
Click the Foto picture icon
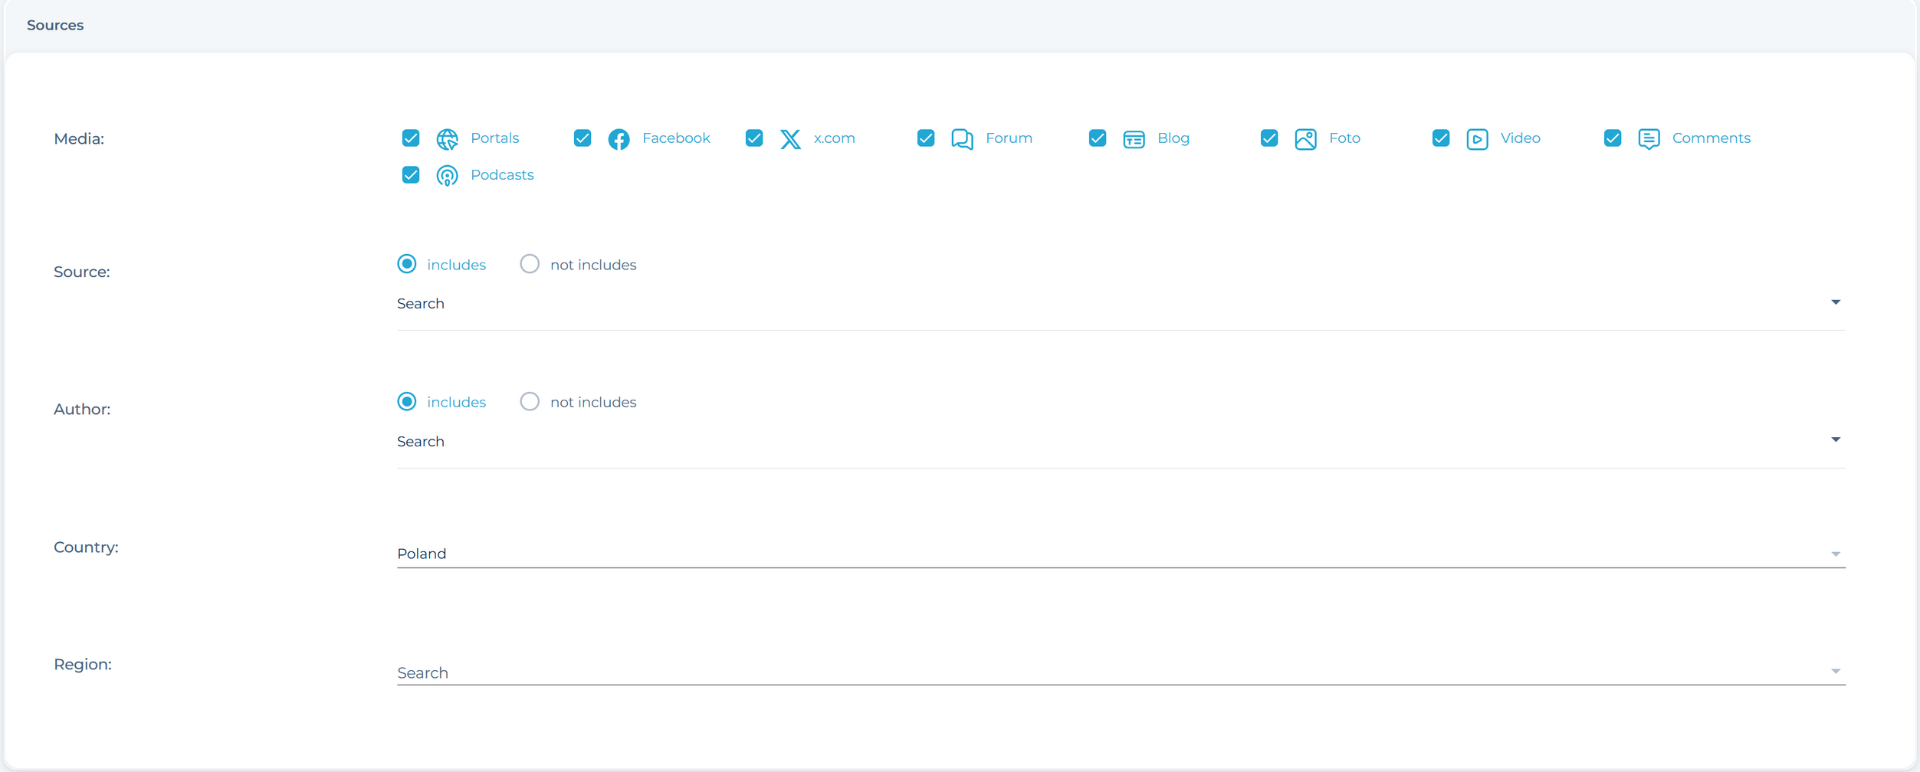[x=1305, y=139]
